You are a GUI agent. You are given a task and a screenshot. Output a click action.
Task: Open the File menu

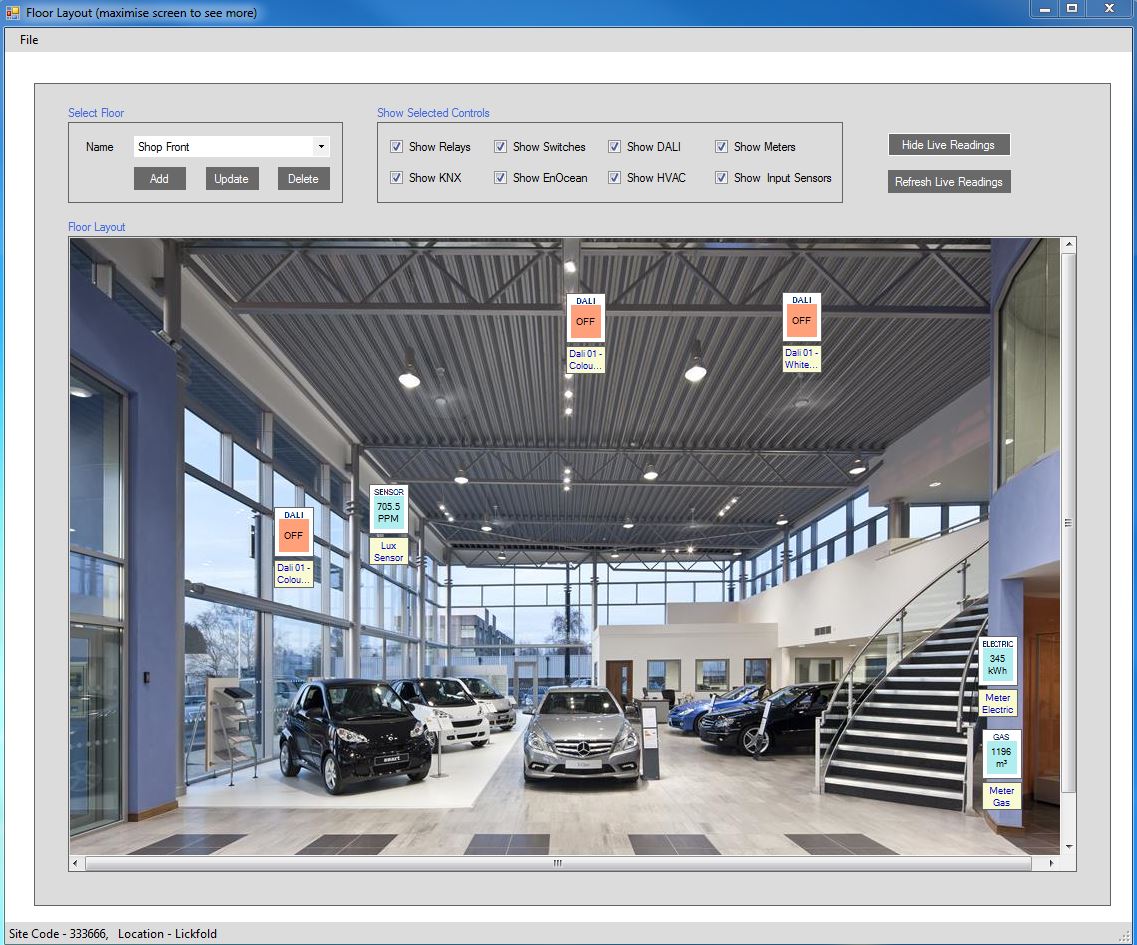coord(29,40)
